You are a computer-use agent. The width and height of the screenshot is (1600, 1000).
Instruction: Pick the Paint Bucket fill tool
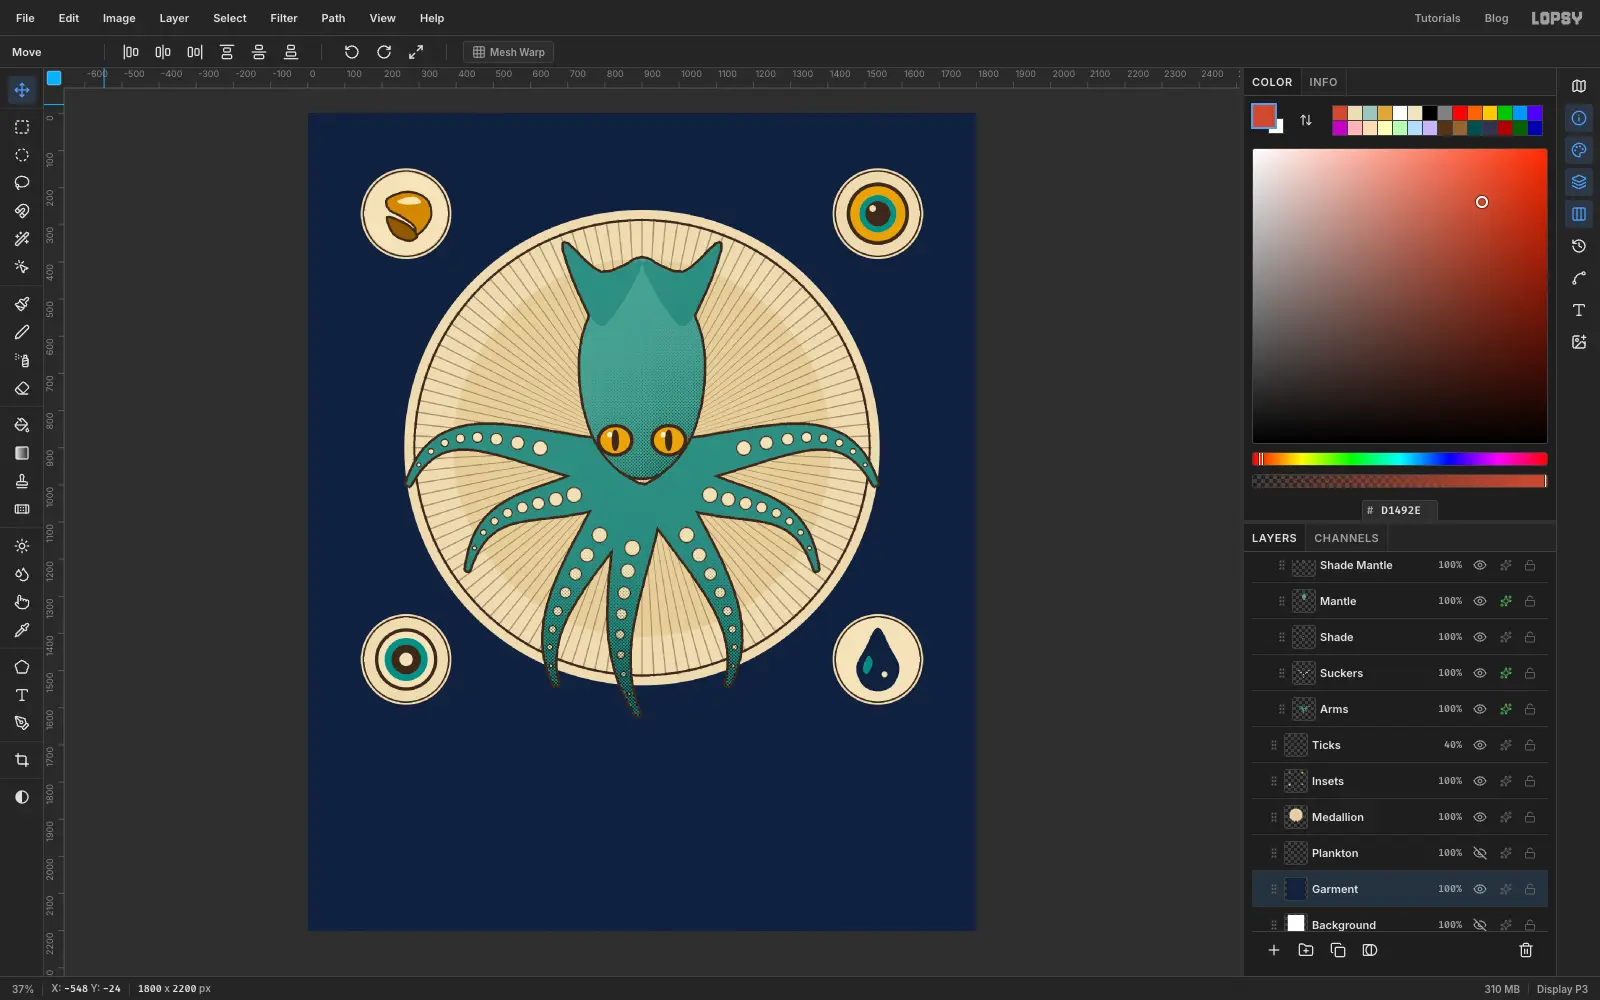pos(22,425)
